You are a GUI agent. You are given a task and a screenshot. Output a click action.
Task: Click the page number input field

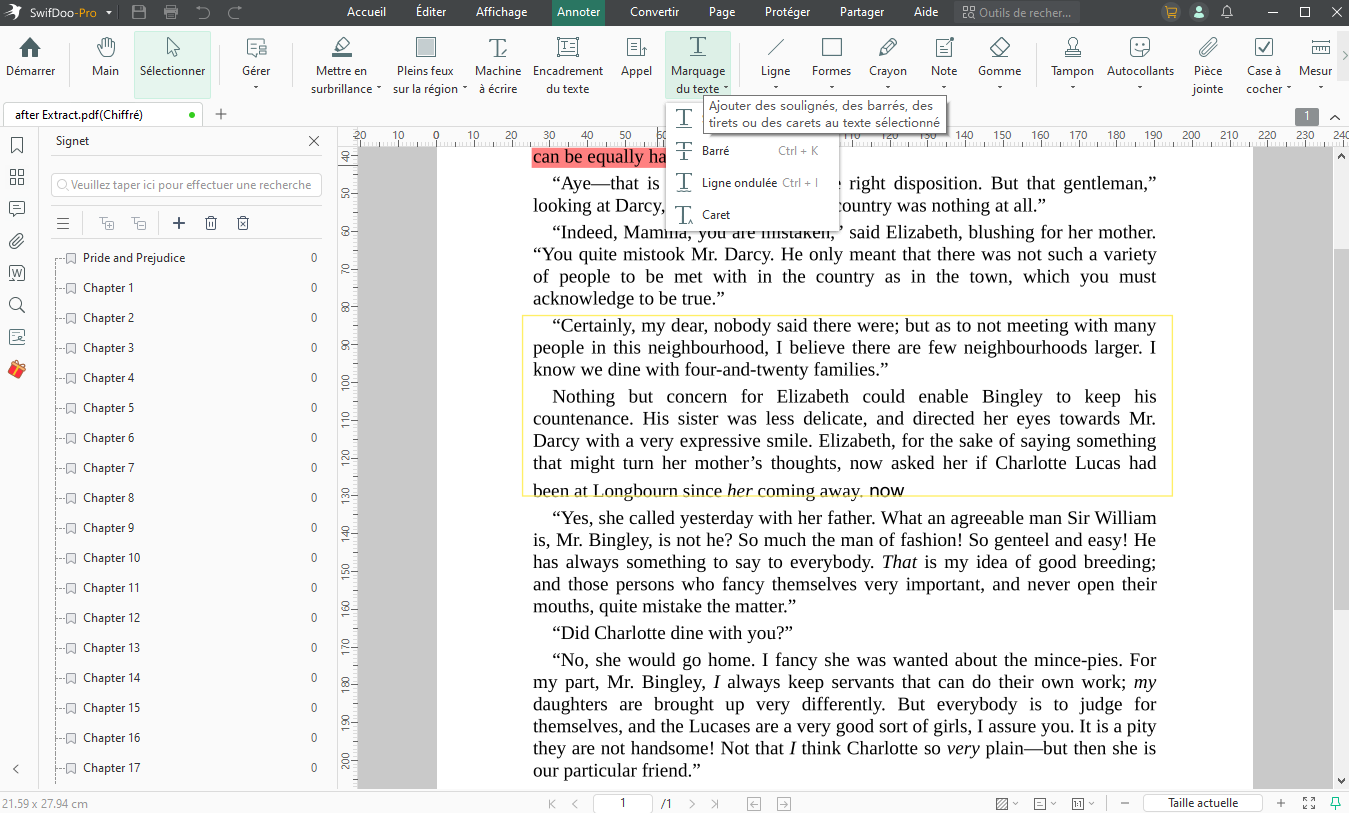click(622, 802)
